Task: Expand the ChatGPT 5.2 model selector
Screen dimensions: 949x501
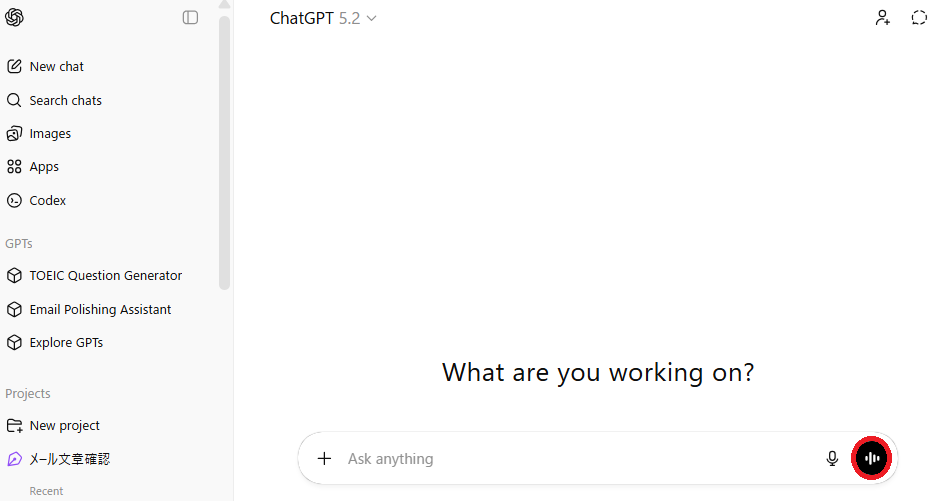Action: 323,18
